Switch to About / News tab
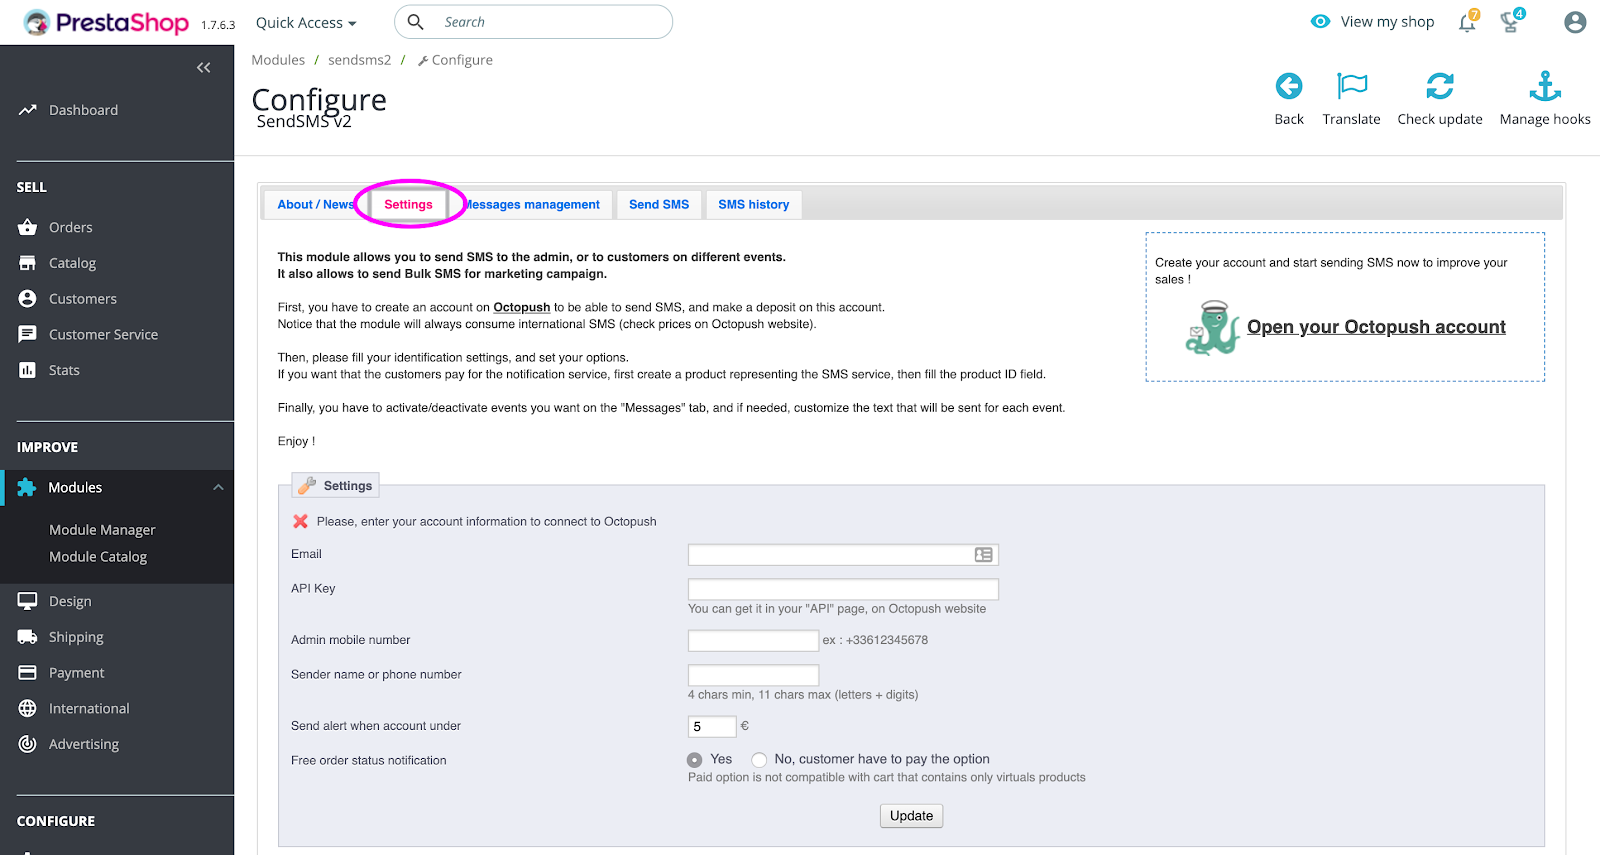Viewport: 1600px width, 855px height. (x=315, y=204)
